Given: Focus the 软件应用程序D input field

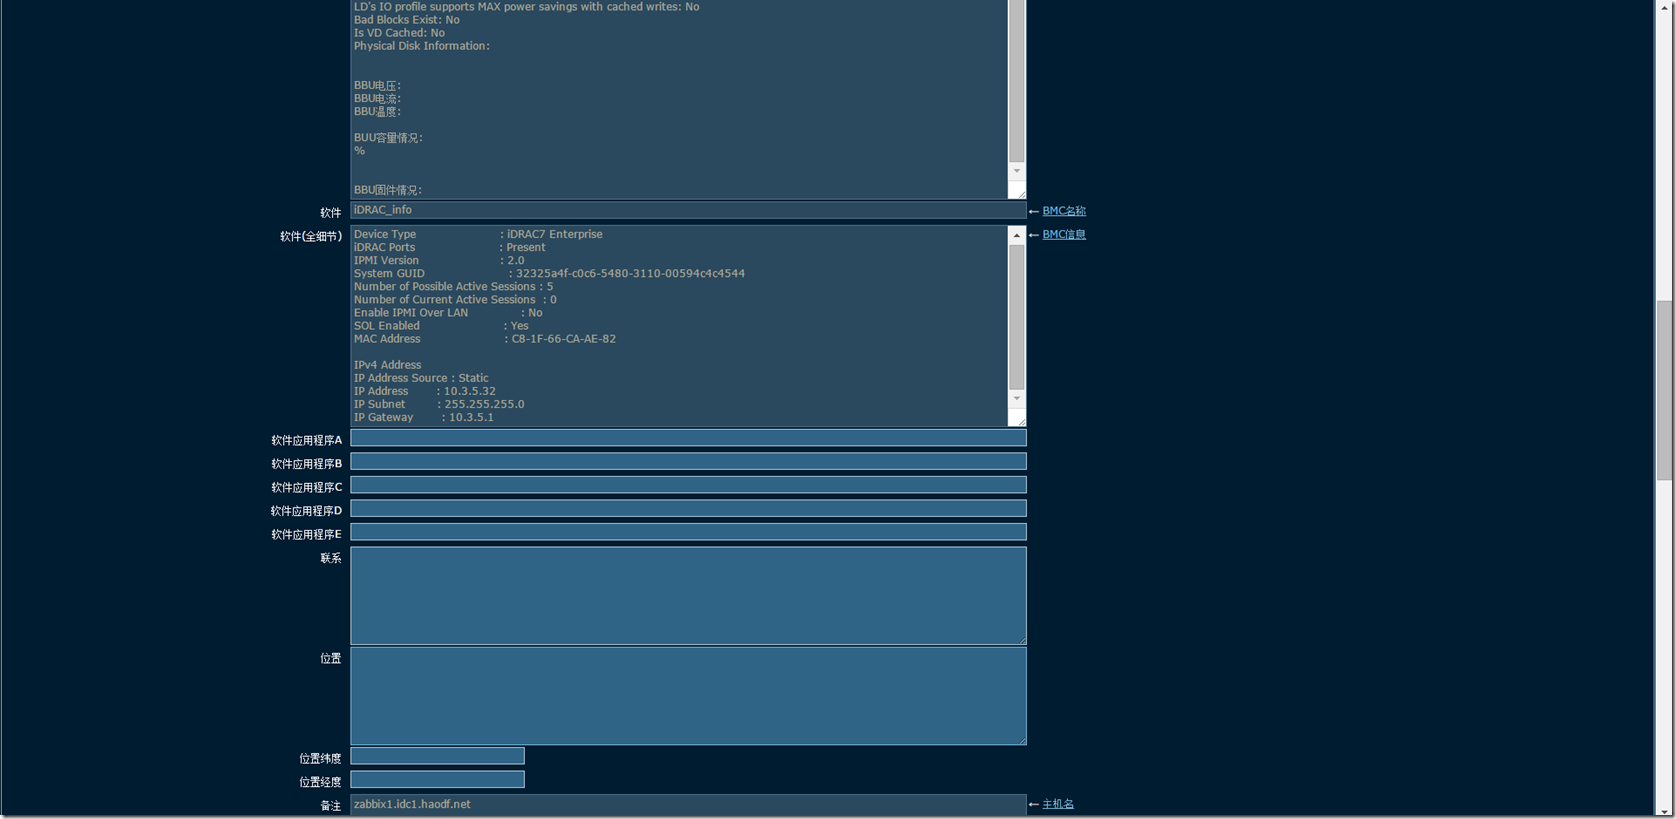Looking at the screenshot, I should coord(688,508).
